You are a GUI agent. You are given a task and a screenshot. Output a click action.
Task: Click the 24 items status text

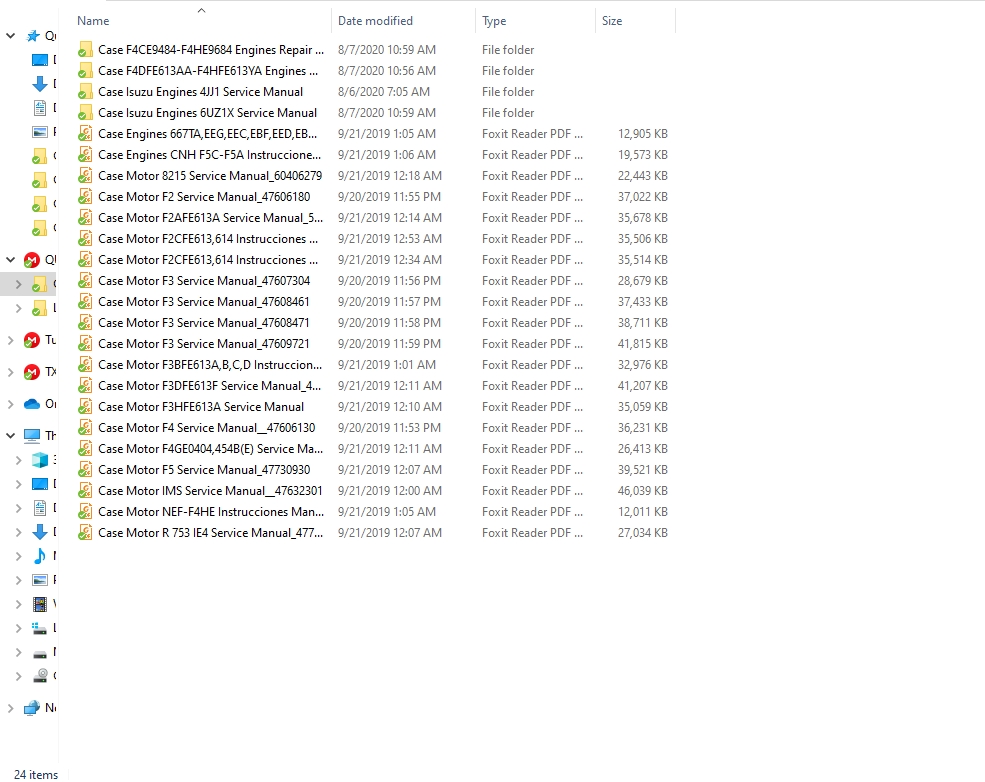tap(36, 774)
